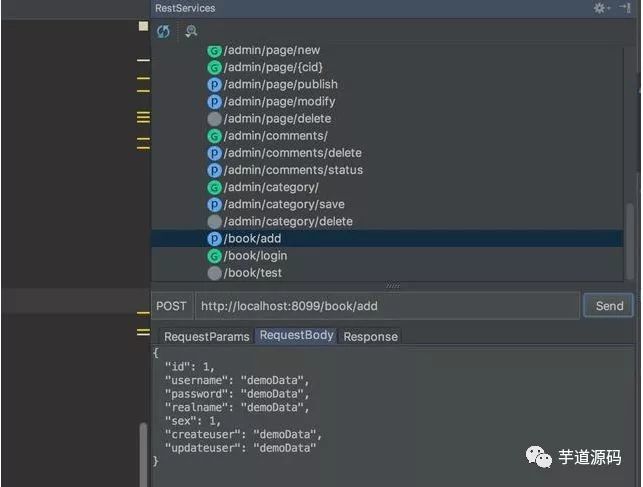Click gray icon beside /book/test

[214, 273]
